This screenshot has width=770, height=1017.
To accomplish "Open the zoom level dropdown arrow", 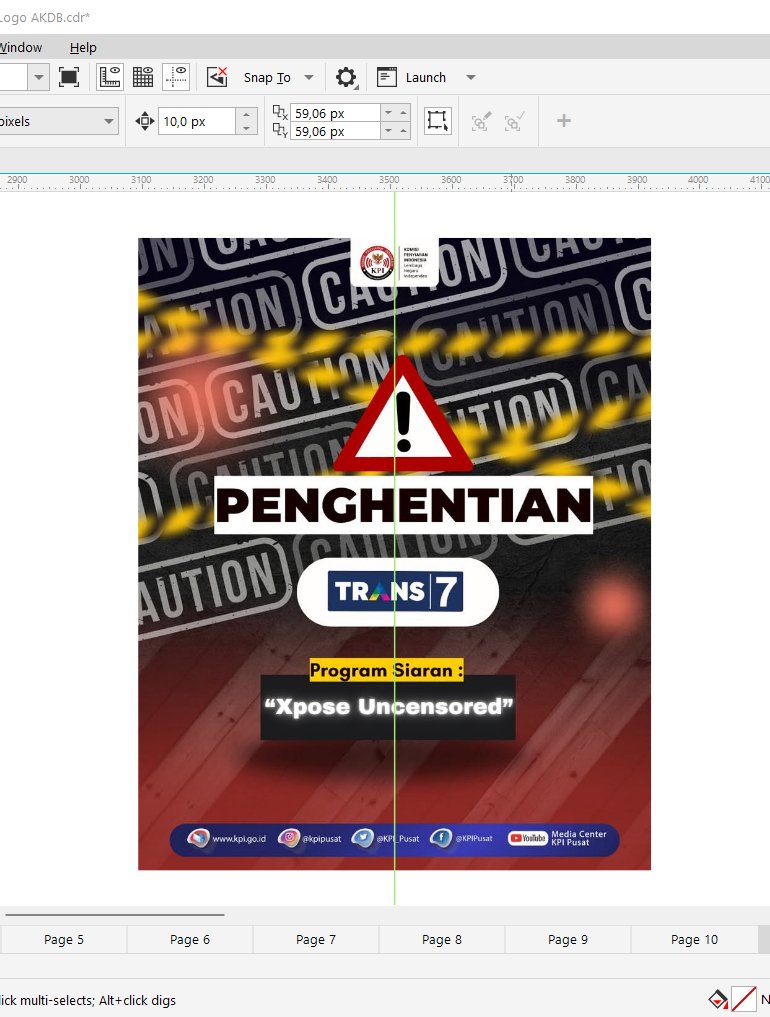I will [x=39, y=78].
